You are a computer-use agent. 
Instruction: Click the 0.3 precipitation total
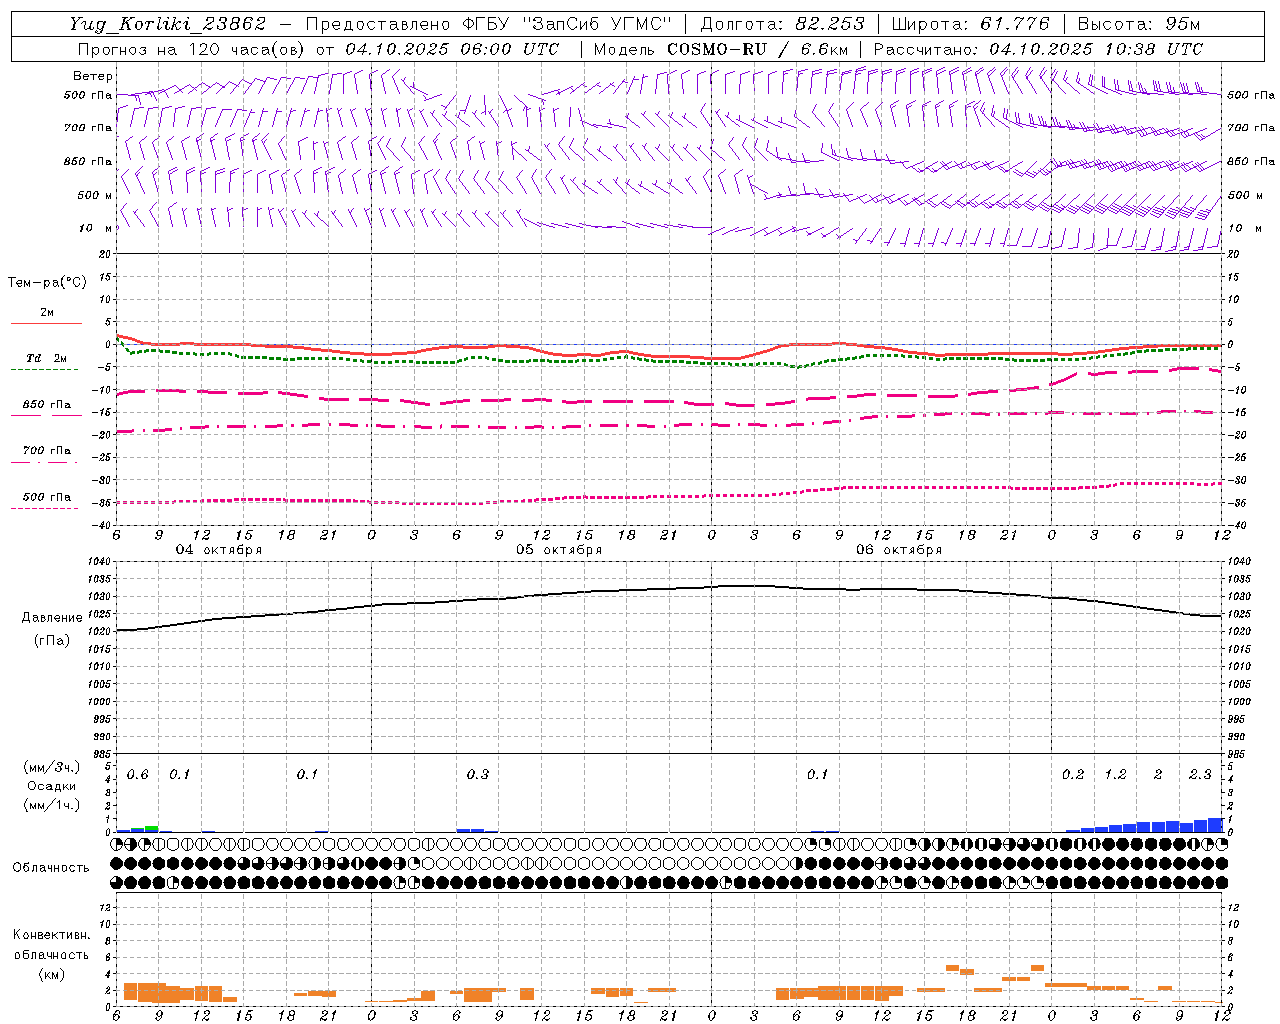point(478,775)
